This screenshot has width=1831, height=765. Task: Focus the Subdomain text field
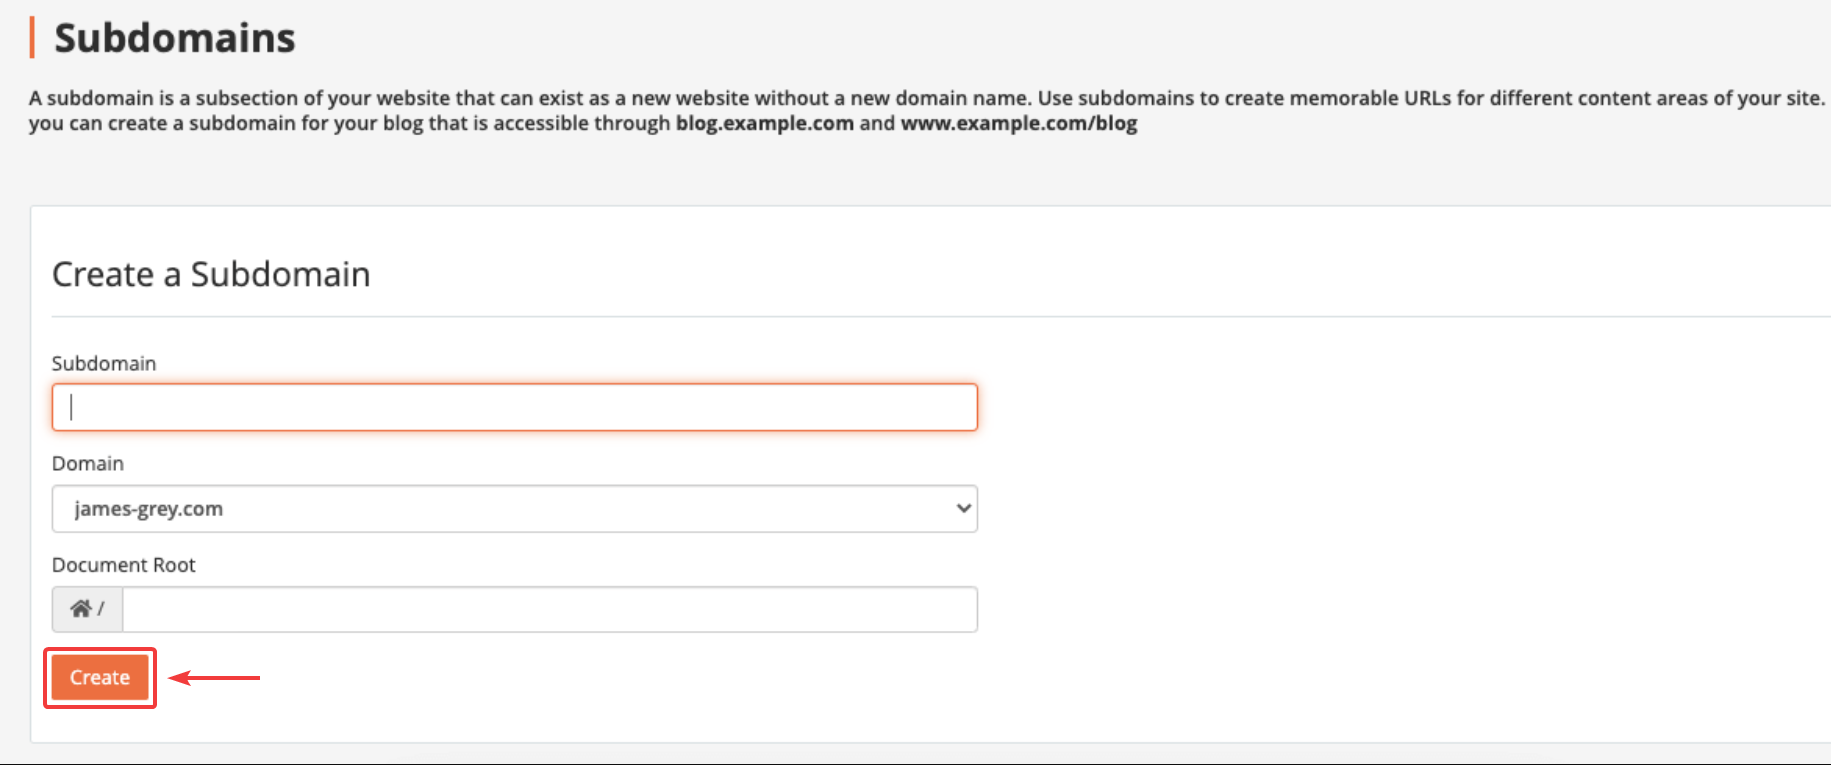click(514, 407)
